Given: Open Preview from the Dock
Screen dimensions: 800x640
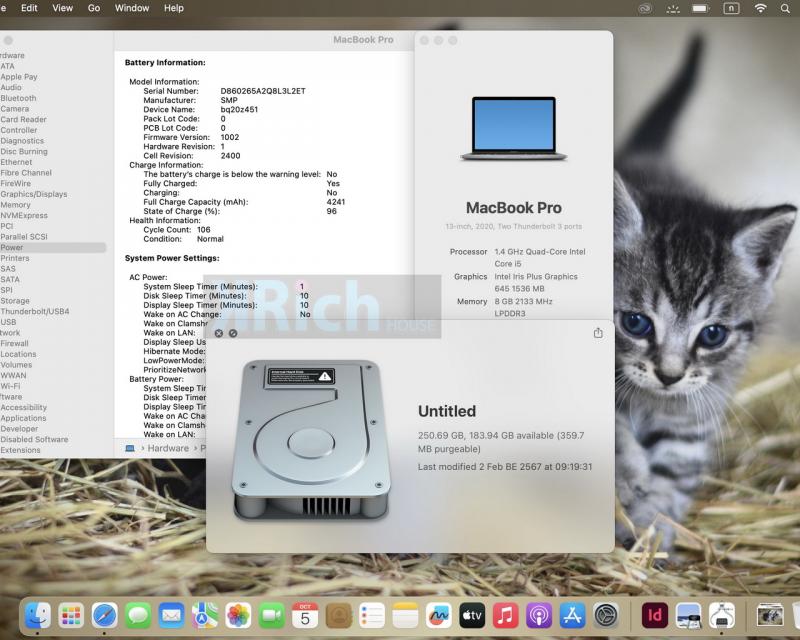Looking at the screenshot, I should click(x=688, y=616).
